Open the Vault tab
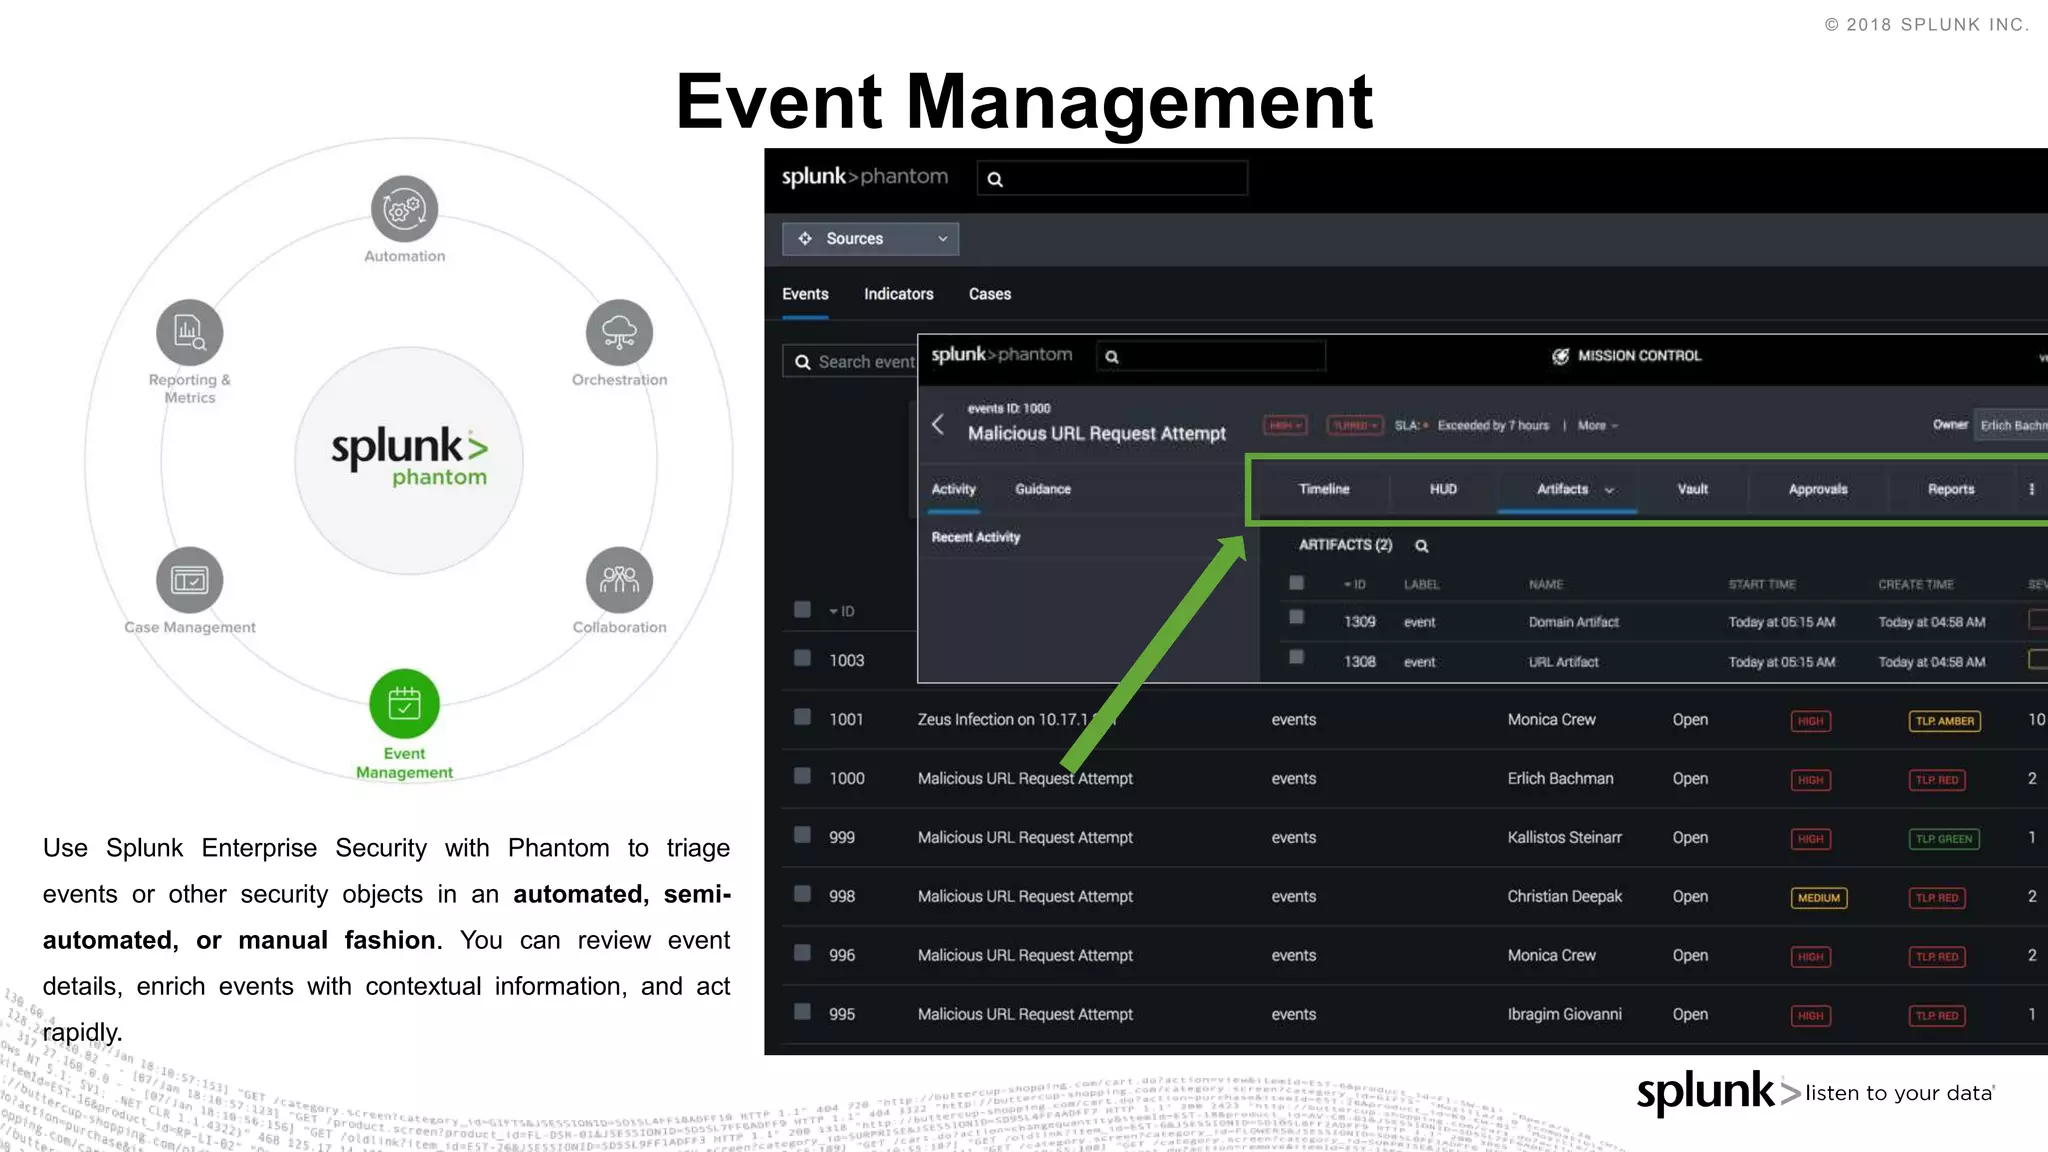 coord(1692,489)
